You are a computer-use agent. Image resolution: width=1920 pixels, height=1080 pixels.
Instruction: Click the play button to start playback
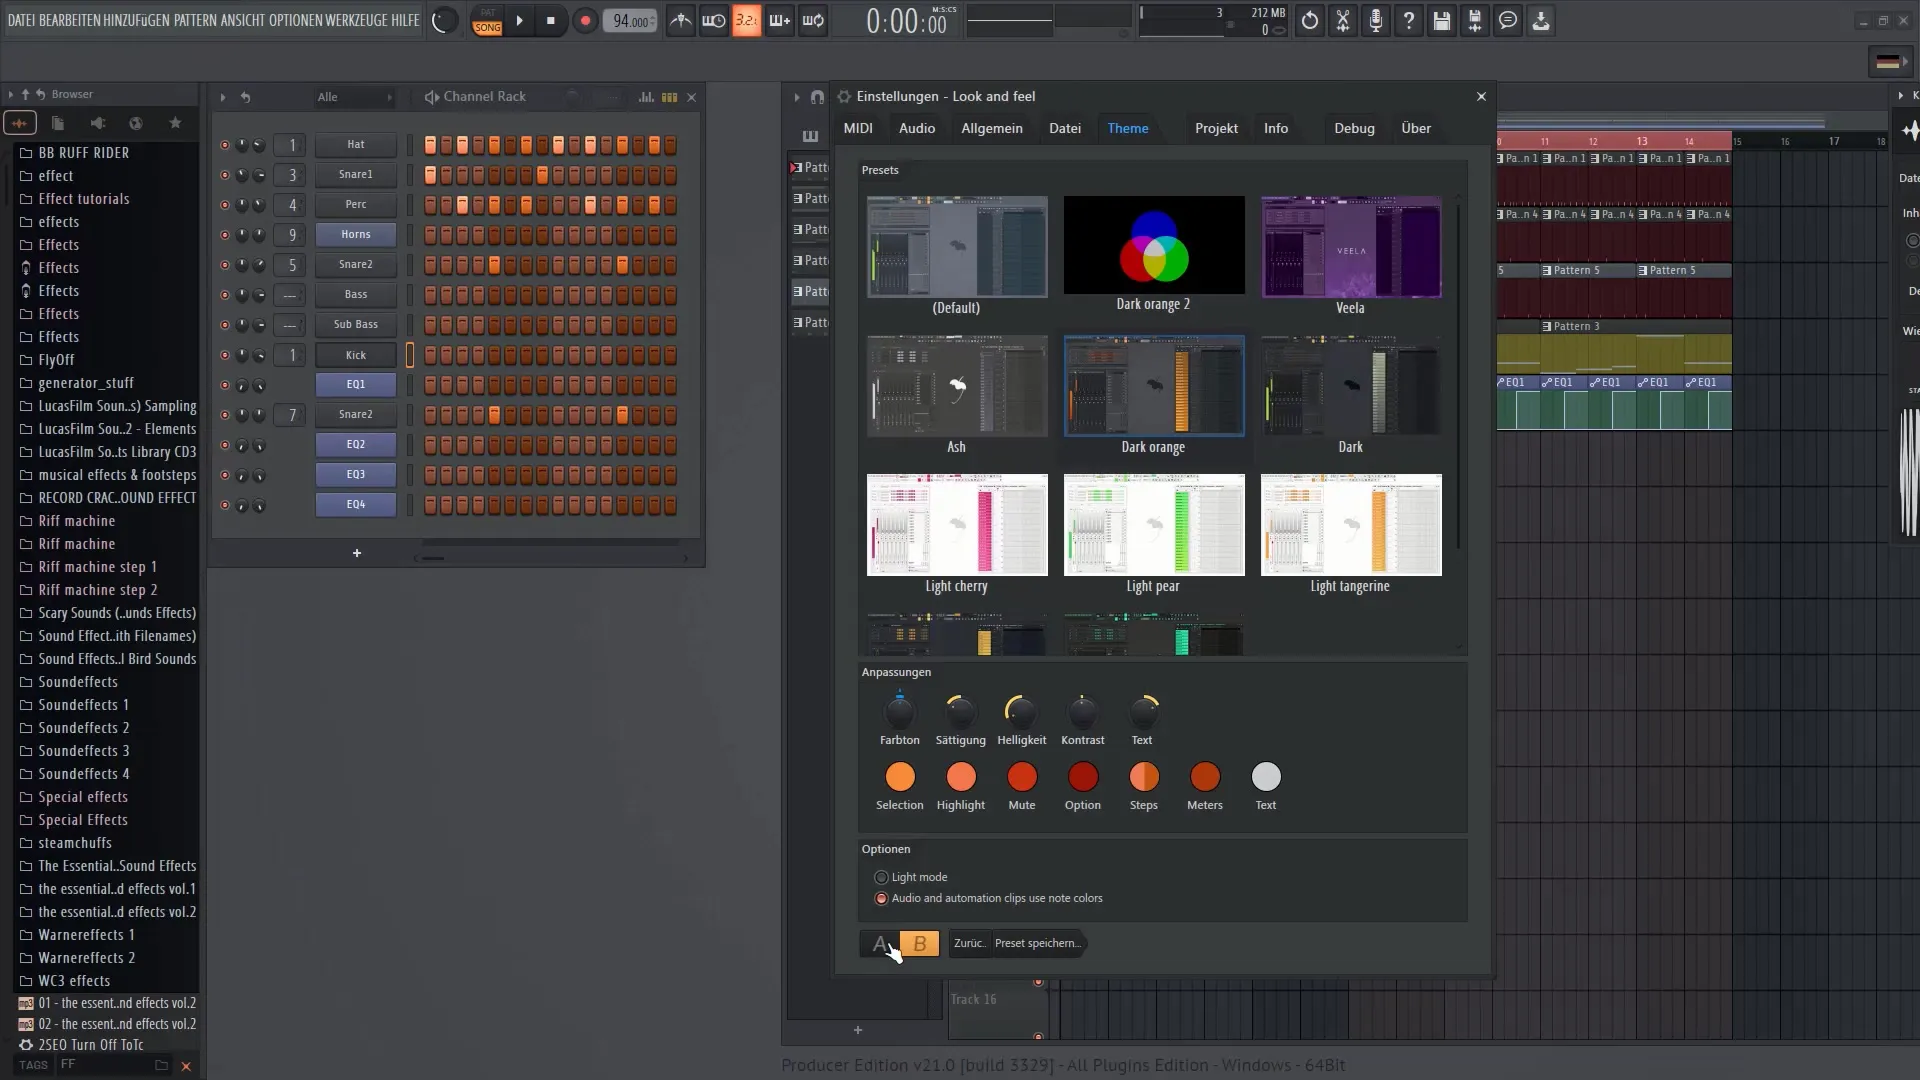[520, 20]
